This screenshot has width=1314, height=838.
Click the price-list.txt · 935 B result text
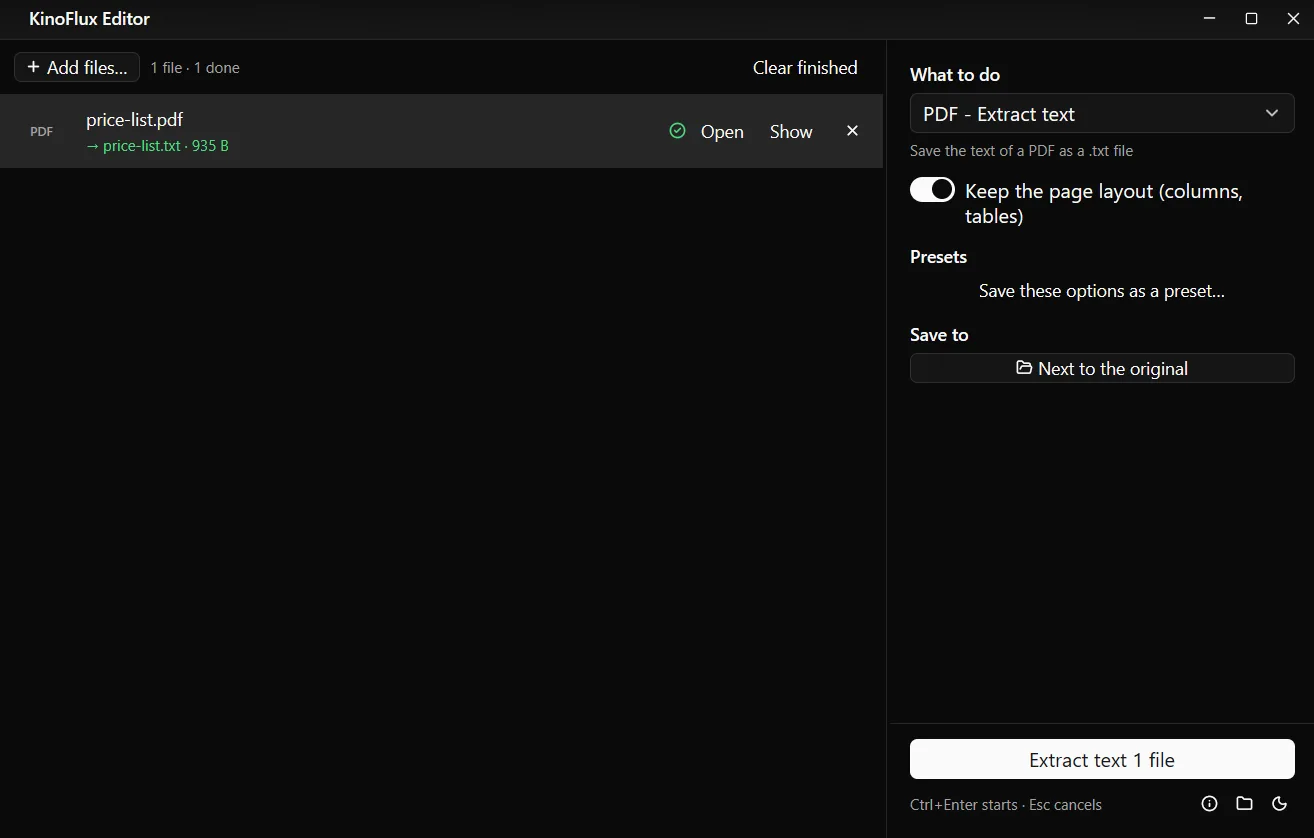[x=157, y=146]
